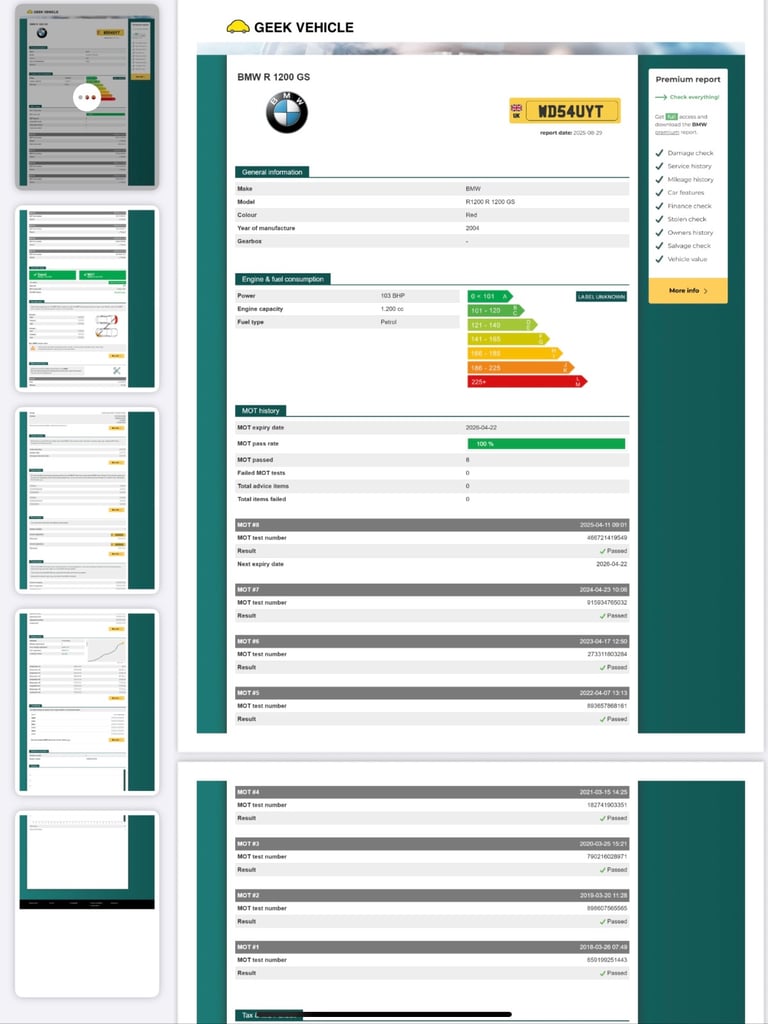Select the page 5 thumbnail
The height and width of the screenshot is (1024, 768).
point(87,904)
